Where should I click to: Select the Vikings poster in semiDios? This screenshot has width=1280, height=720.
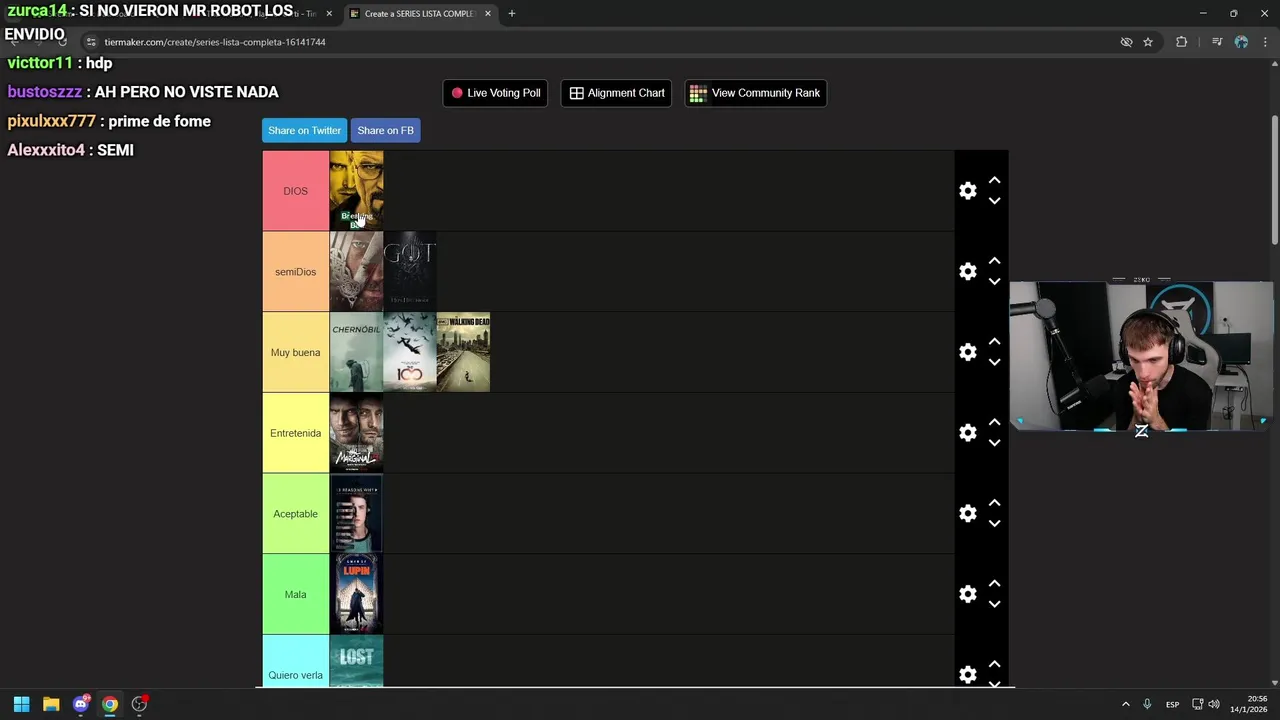(356, 271)
